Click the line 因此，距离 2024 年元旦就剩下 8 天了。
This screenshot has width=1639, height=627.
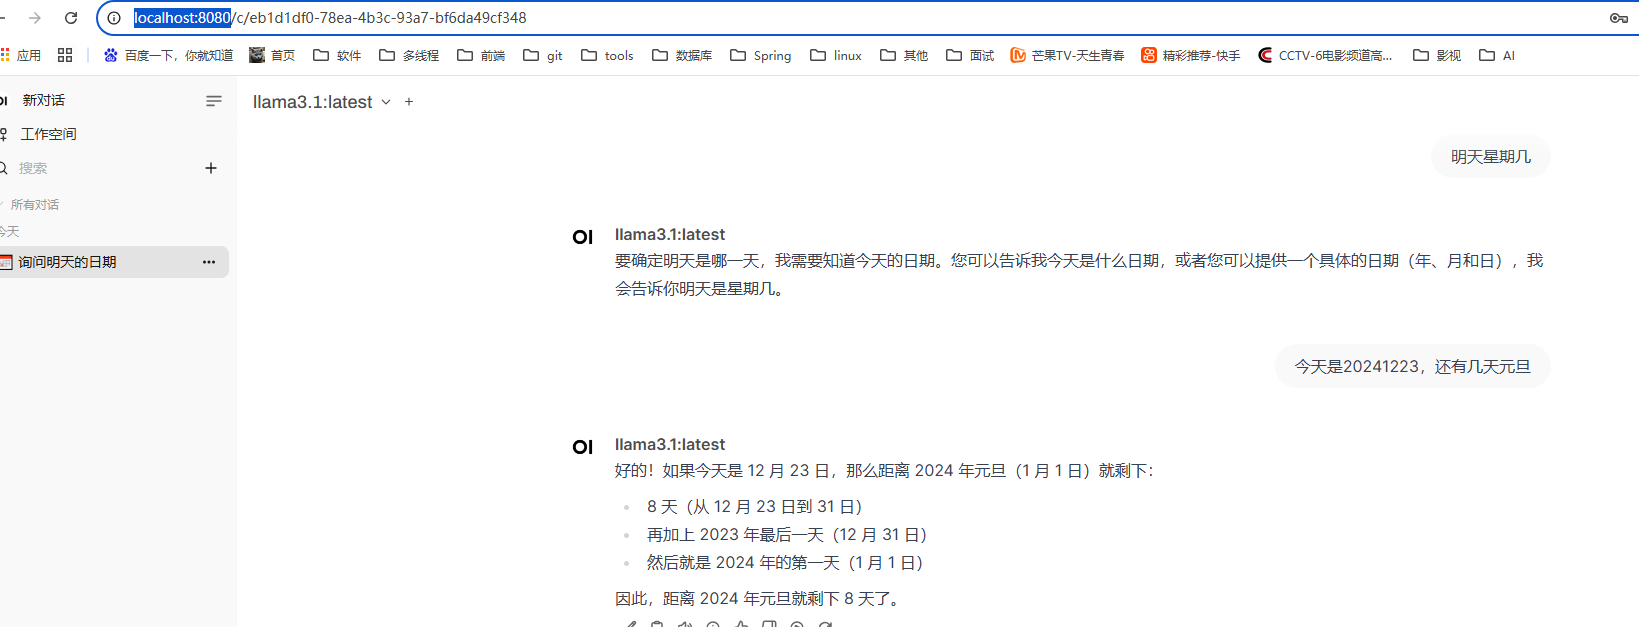pos(760,599)
